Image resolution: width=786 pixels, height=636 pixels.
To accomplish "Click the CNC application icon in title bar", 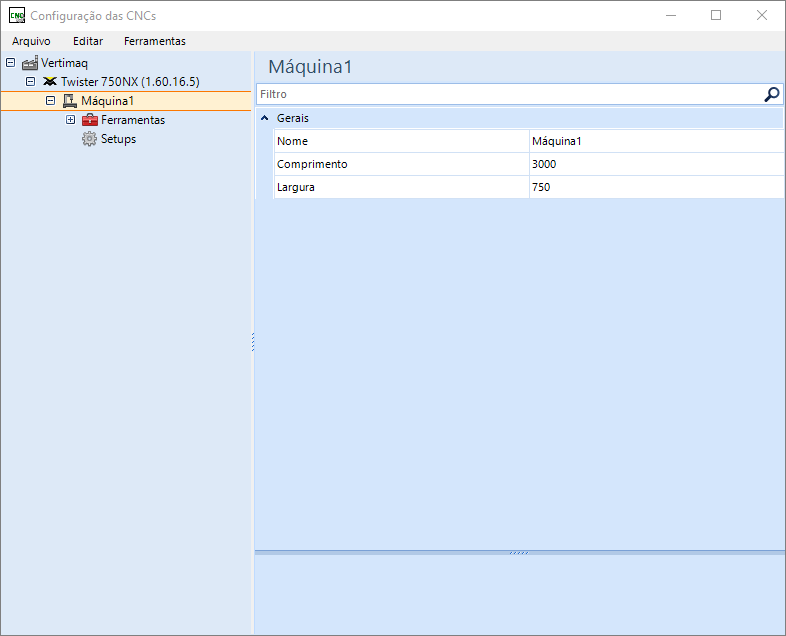I will point(17,16).
